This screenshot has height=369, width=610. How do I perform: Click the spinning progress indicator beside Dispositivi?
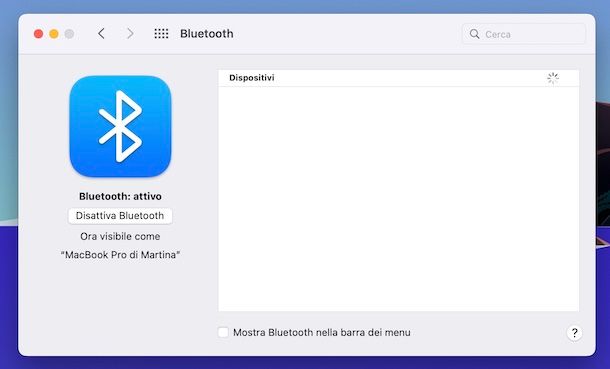pyautogui.click(x=553, y=78)
